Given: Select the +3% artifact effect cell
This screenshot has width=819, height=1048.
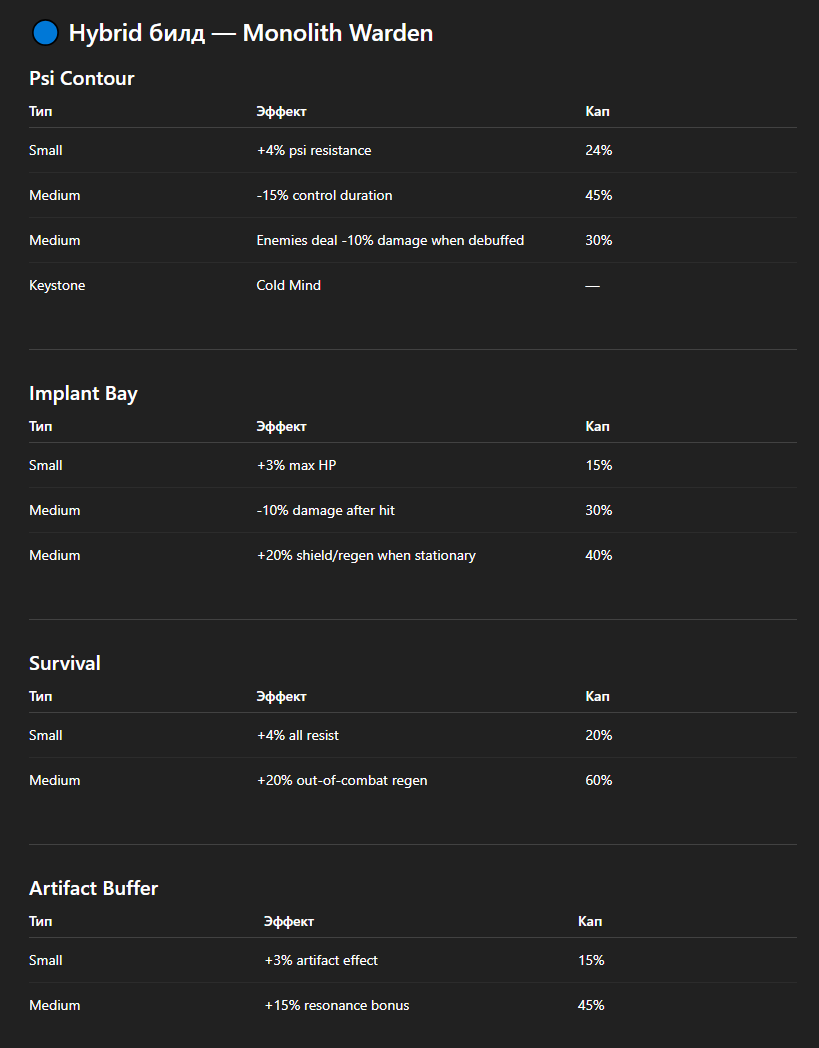Looking at the screenshot, I should (x=321, y=960).
